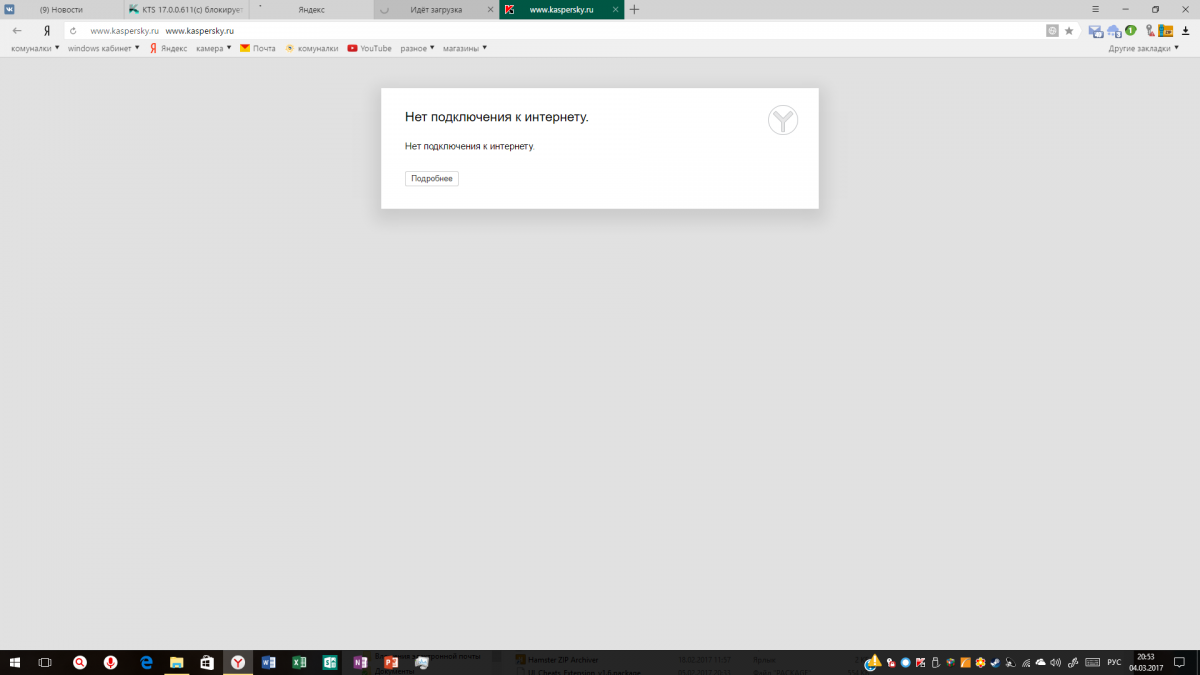
Task: Open Task View on the taskbar
Action: (x=45, y=662)
